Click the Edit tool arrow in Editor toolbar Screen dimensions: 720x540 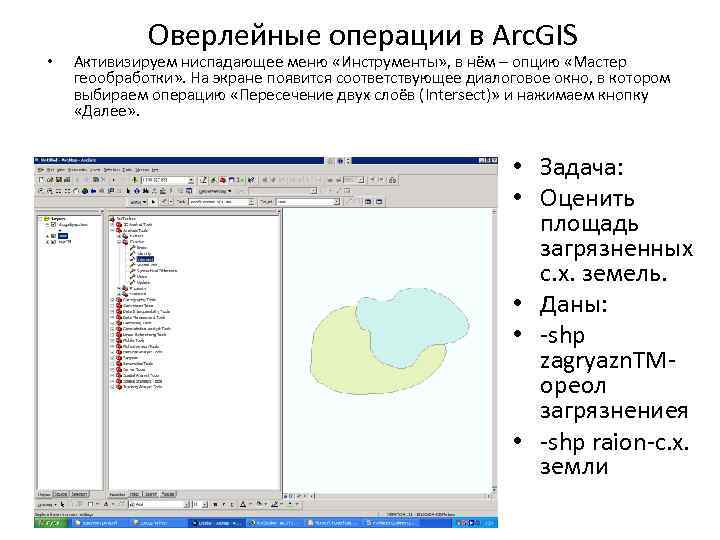pos(153,202)
